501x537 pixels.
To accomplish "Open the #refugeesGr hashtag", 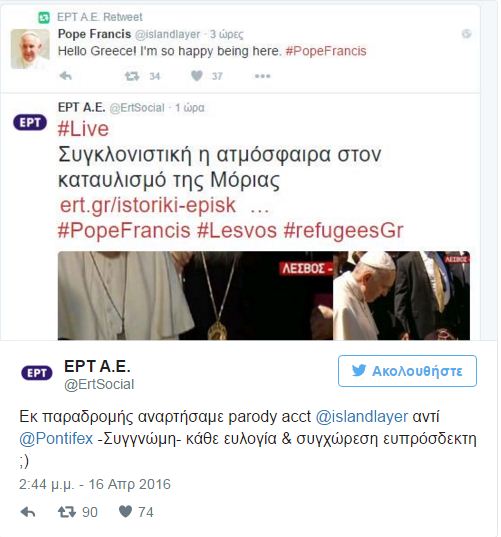I will 343,230.
